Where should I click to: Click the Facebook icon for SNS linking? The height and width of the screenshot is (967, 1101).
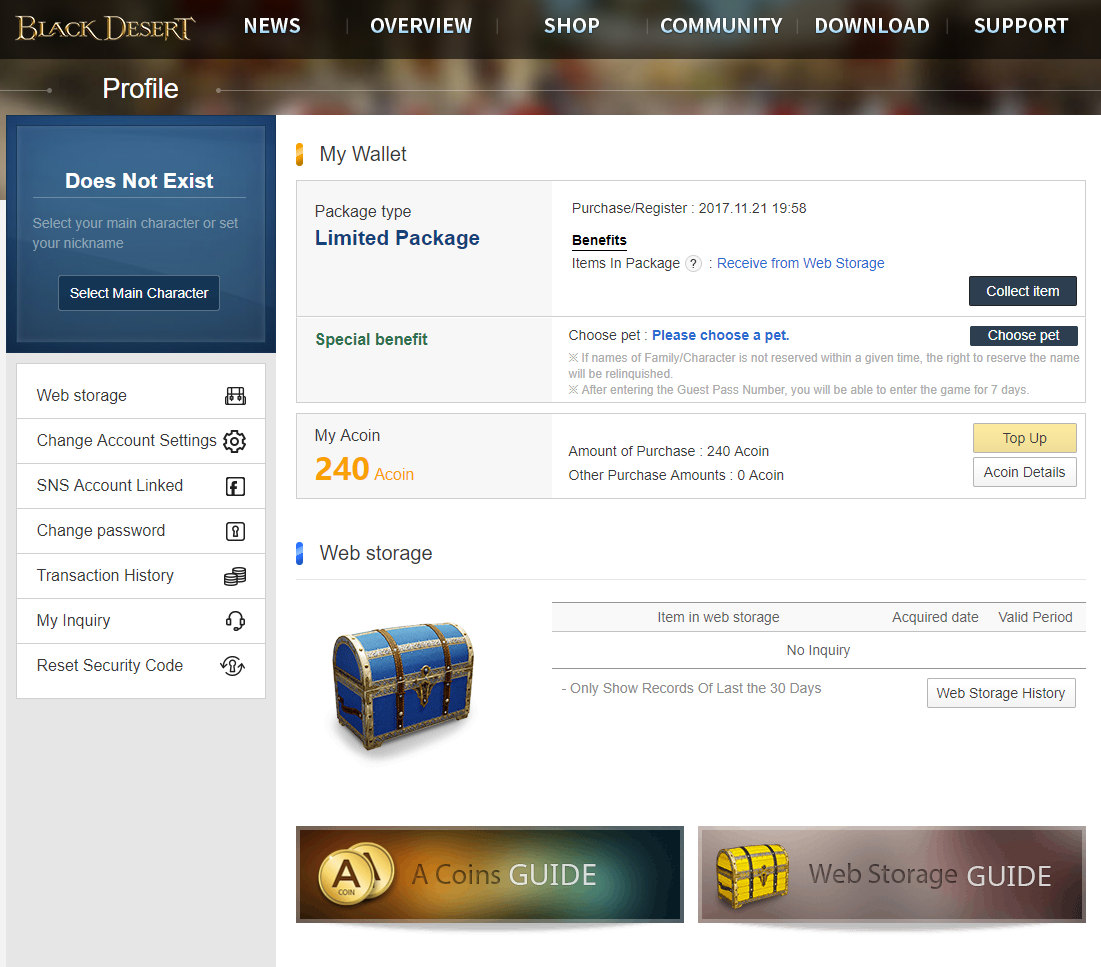pos(235,486)
